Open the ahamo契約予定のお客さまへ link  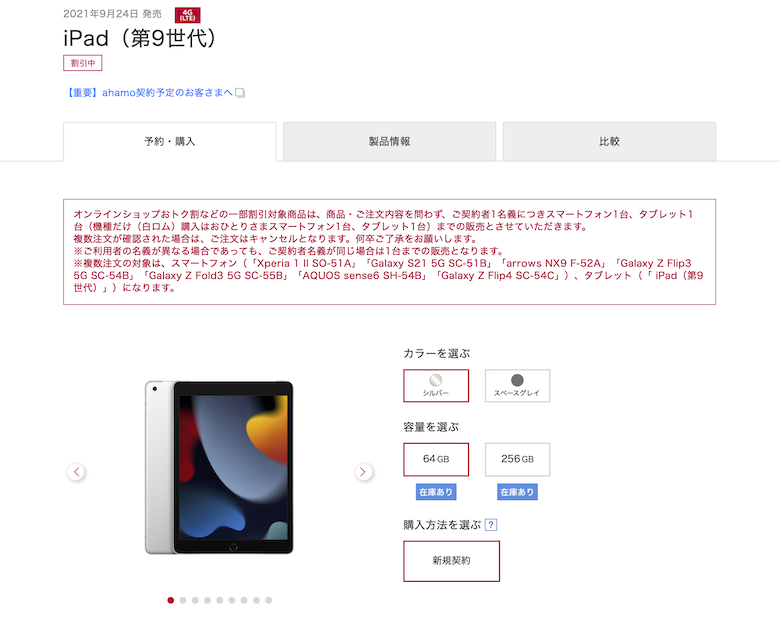pyautogui.click(x=150, y=93)
